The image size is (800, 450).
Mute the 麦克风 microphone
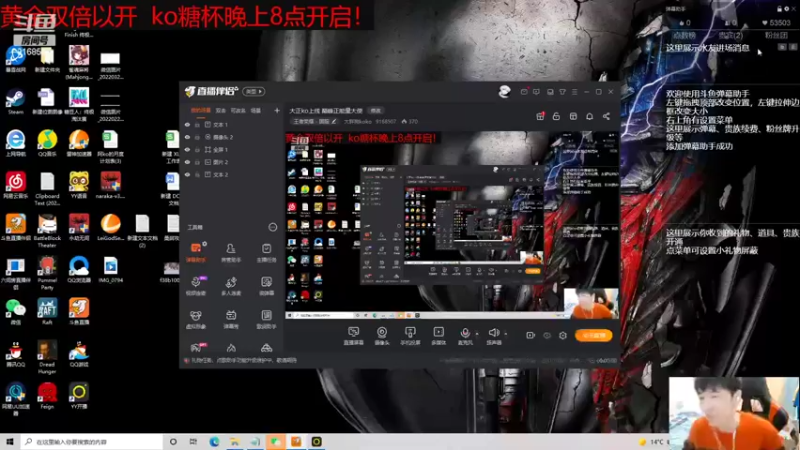click(465, 336)
